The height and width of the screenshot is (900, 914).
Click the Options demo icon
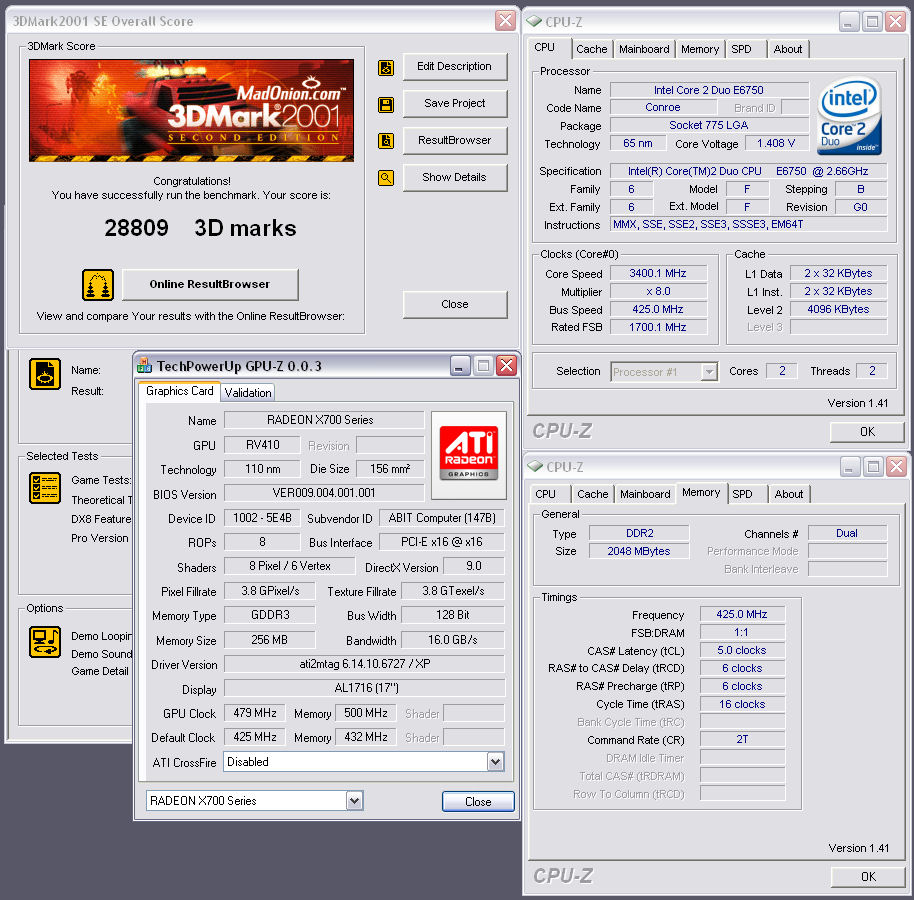click(45, 642)
